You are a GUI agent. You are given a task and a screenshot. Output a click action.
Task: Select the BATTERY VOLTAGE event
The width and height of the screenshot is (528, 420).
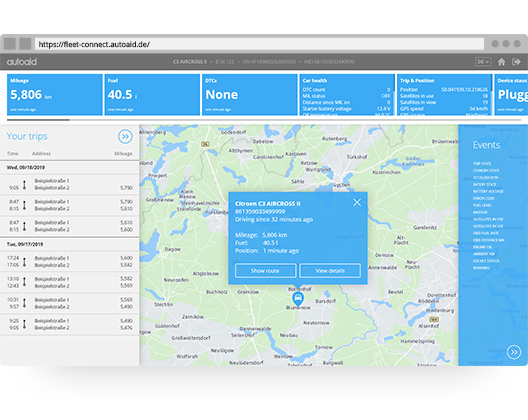488,191
